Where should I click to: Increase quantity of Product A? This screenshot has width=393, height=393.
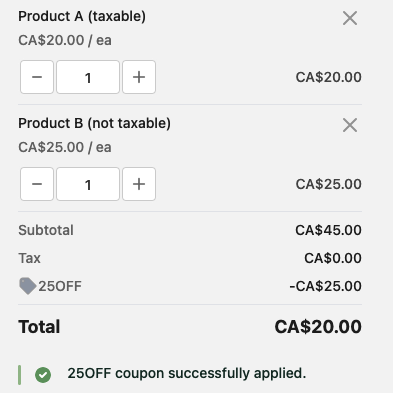139,77
